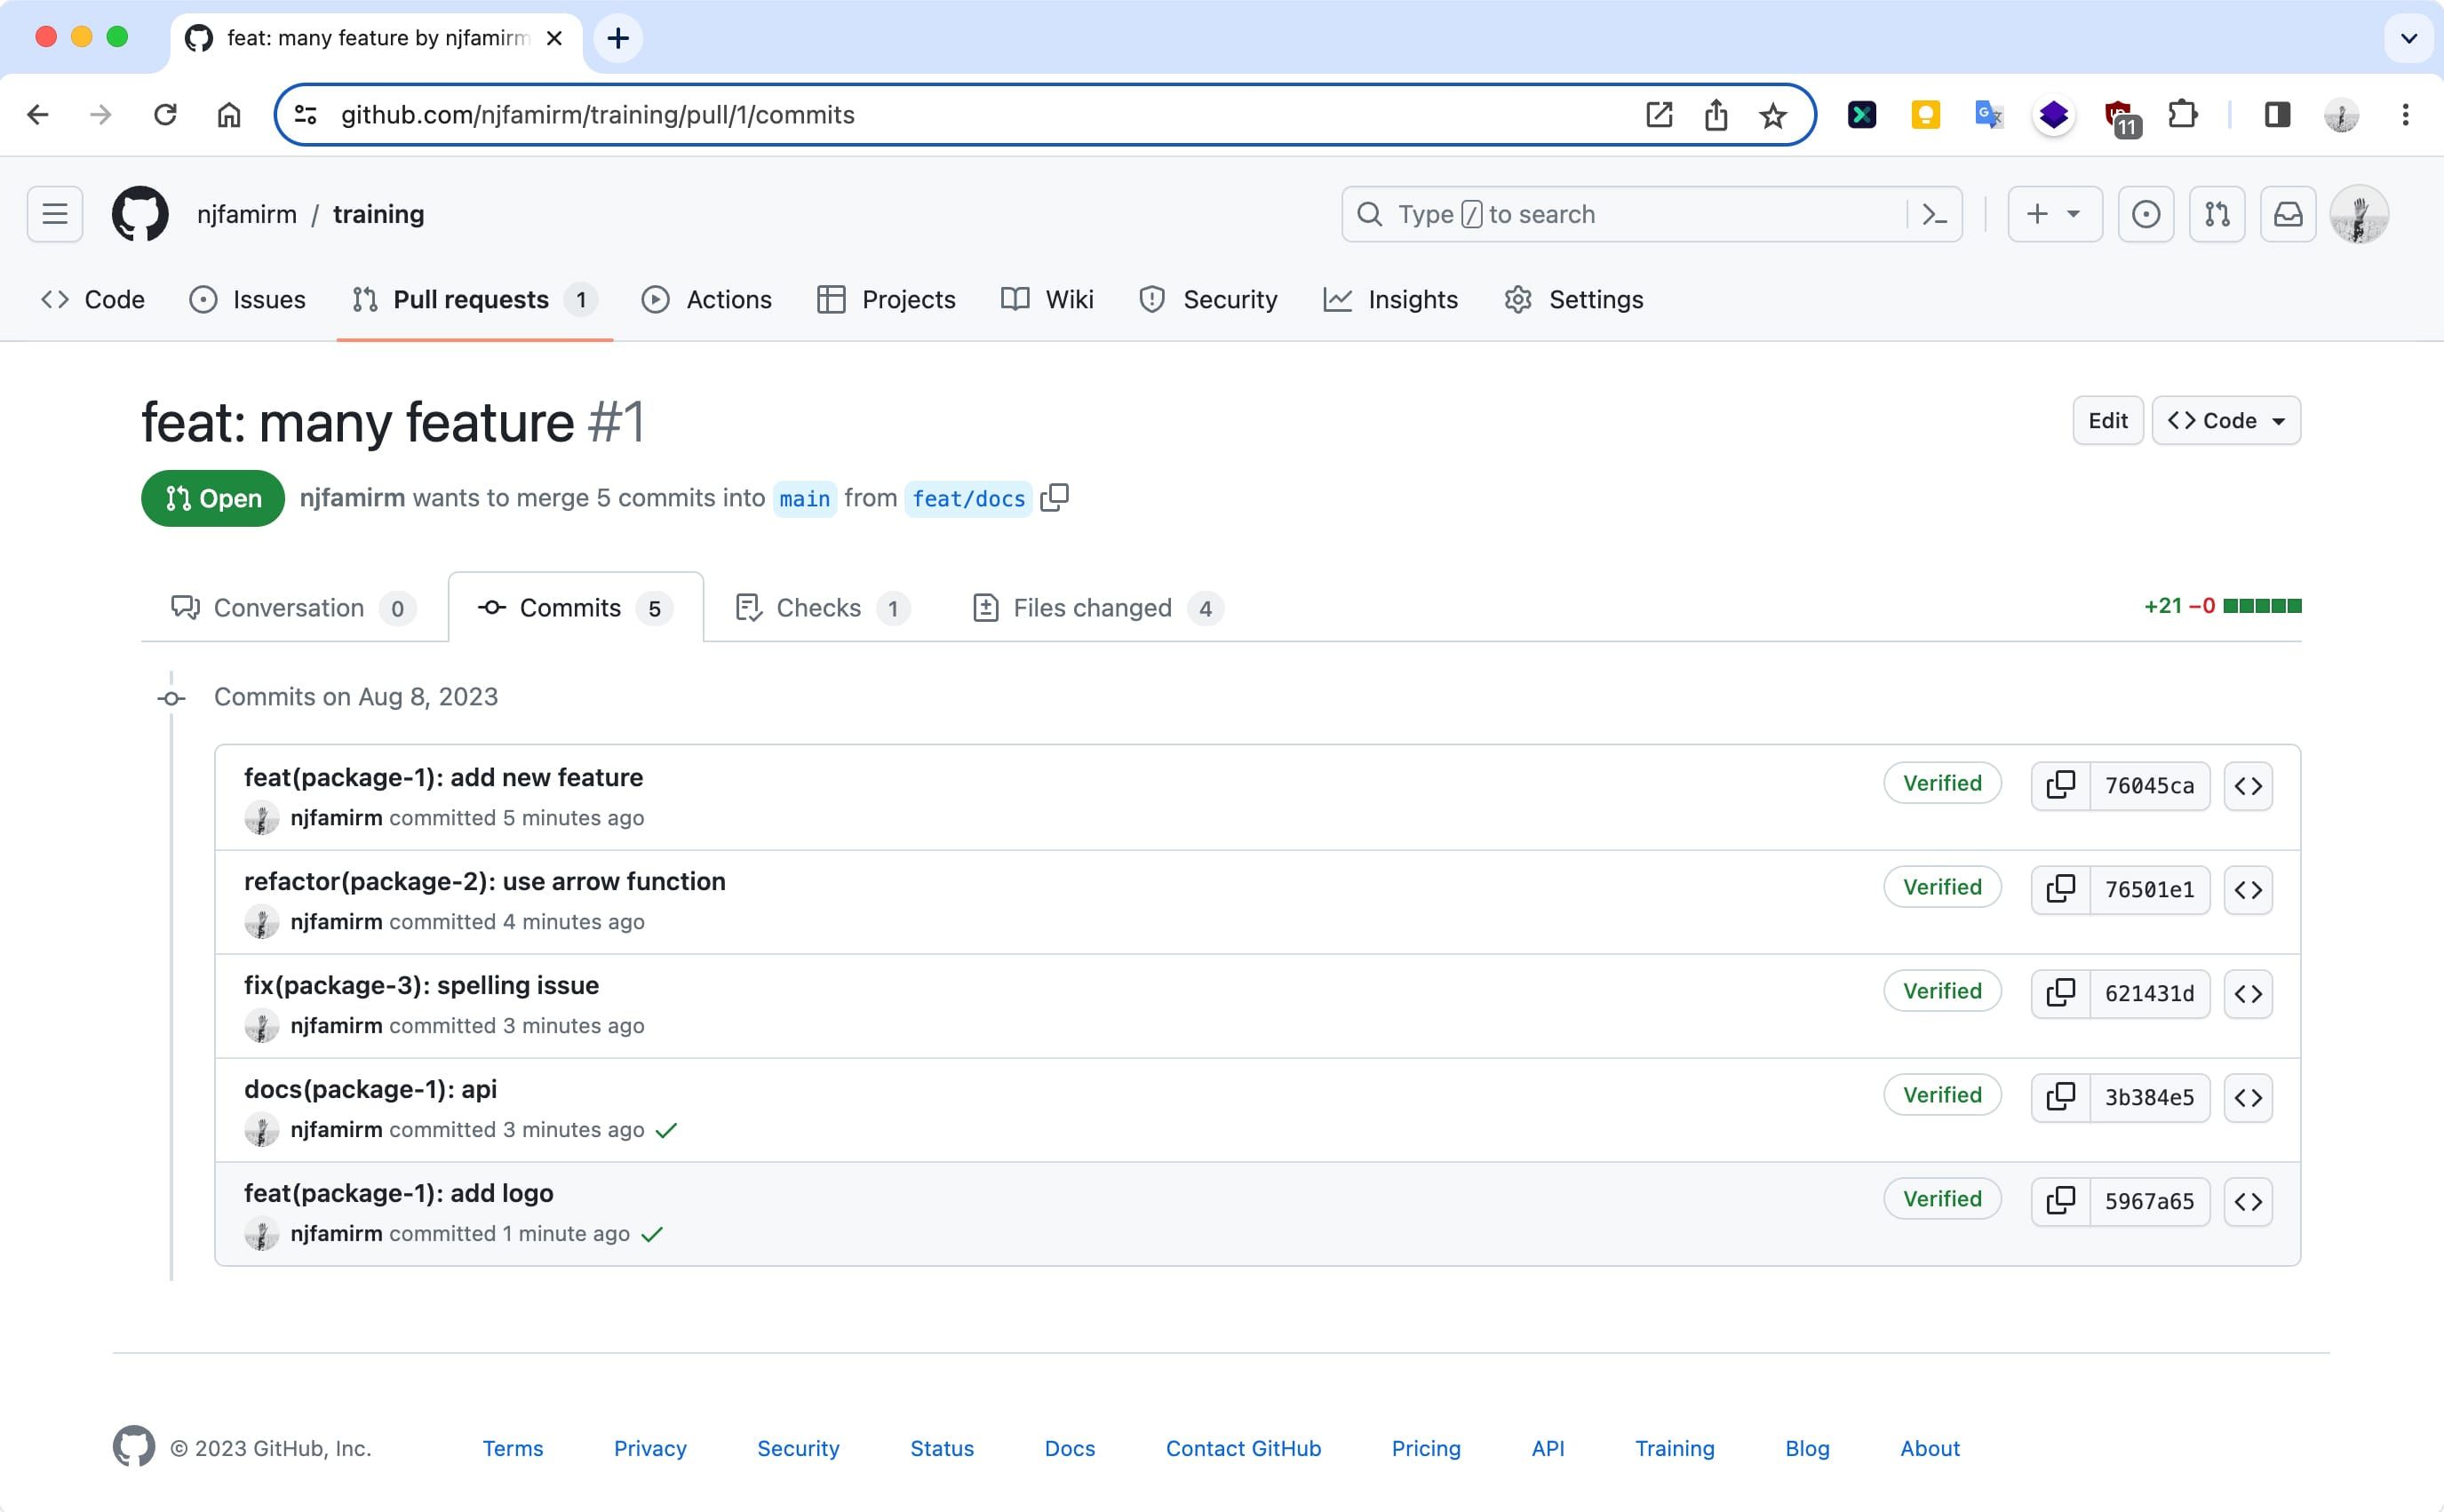Open GitHub command palette icon
Image resolution: width=2444 pixels, height=1512 pixels.
[1934, 214]
